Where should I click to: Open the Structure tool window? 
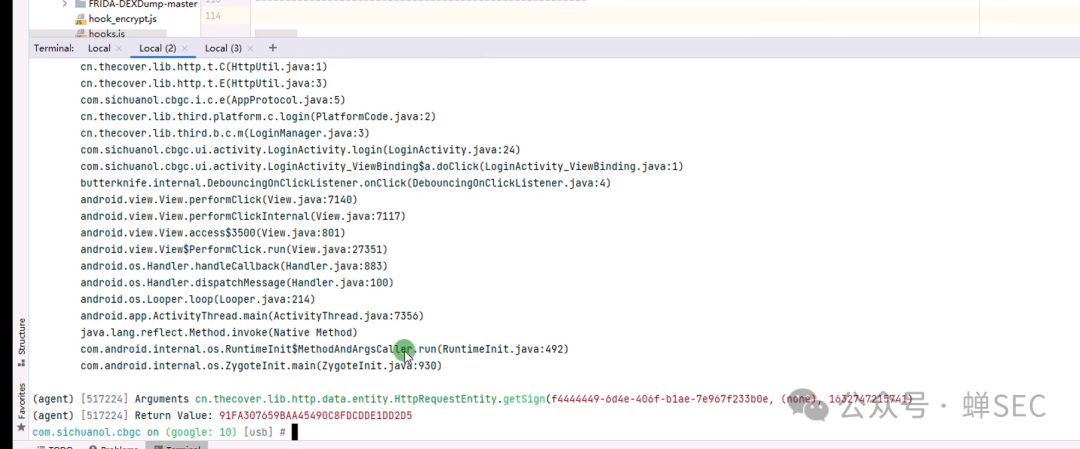pyautogui.click(x=21, y=342)
